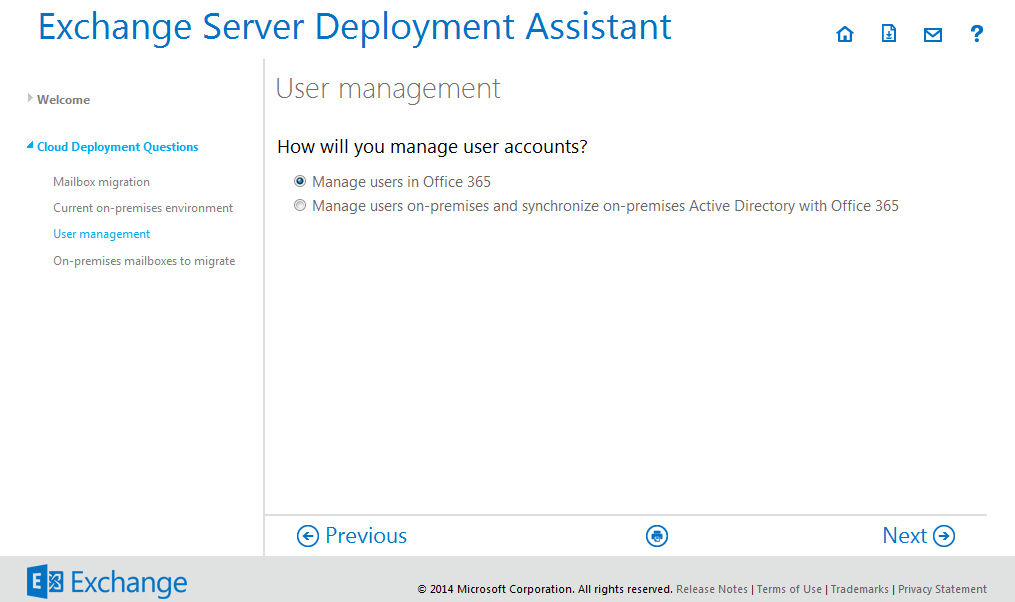Select User management in sidebar

(101, 234)
